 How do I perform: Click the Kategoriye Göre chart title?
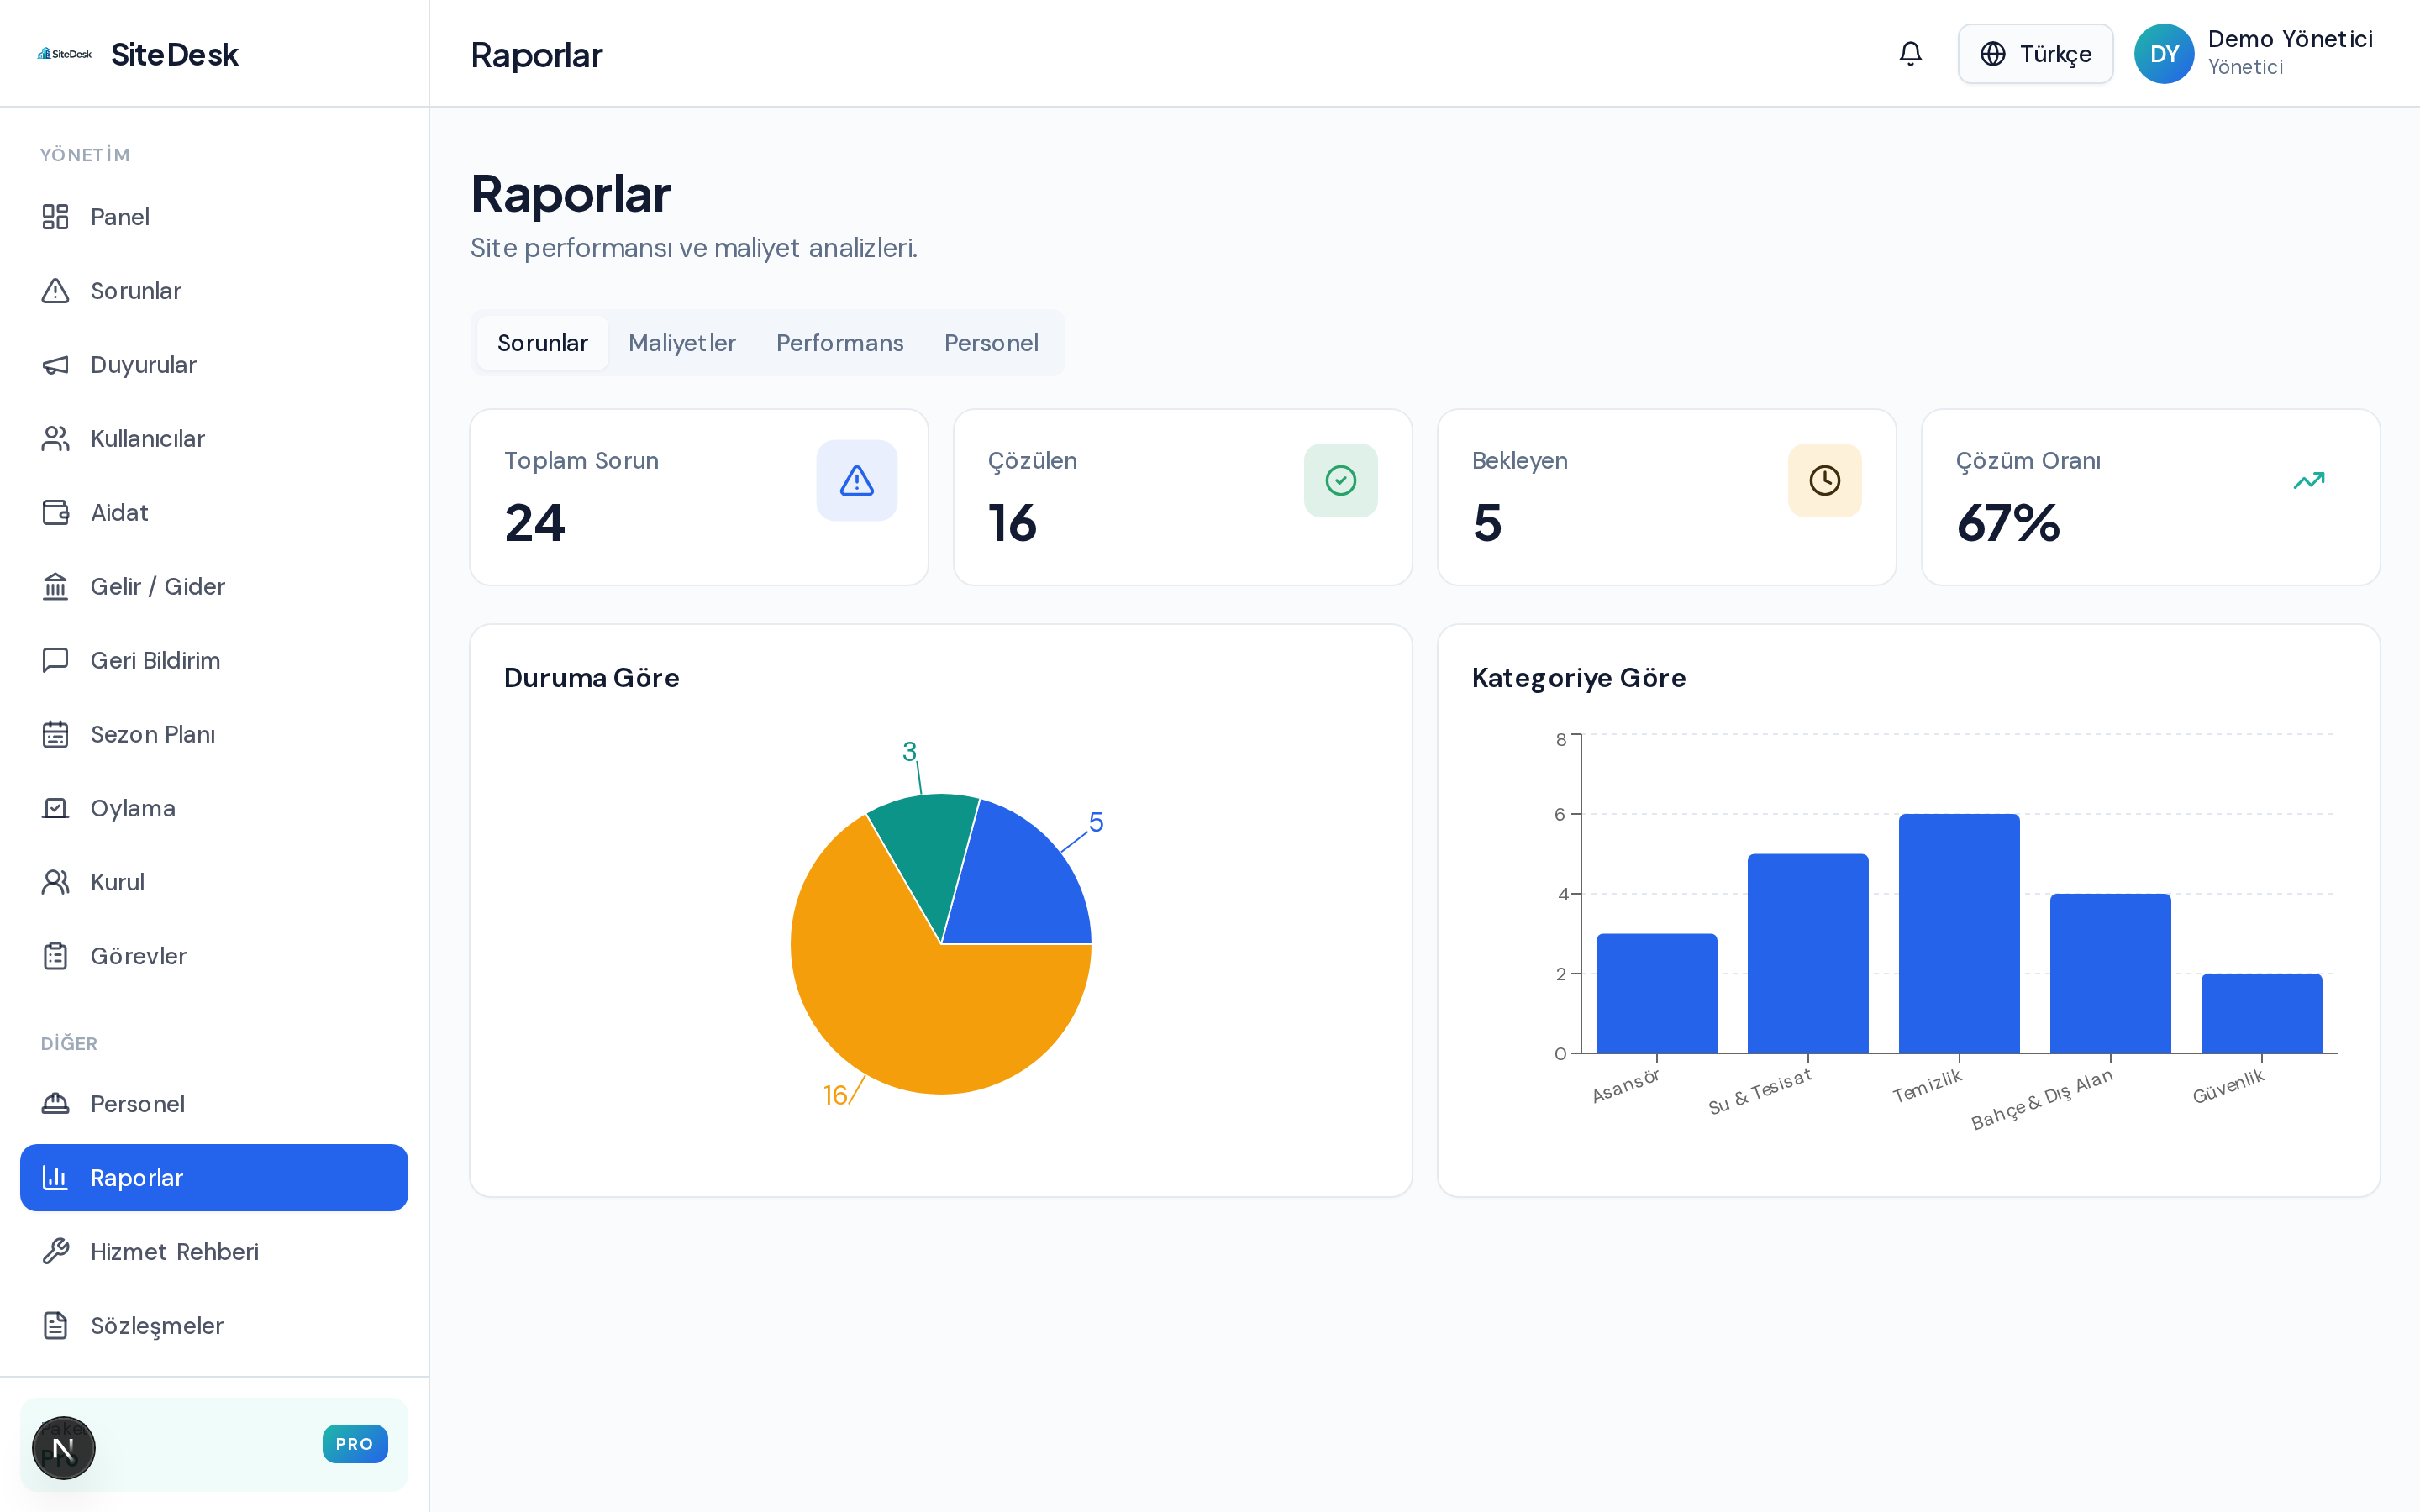point(1579,678)
